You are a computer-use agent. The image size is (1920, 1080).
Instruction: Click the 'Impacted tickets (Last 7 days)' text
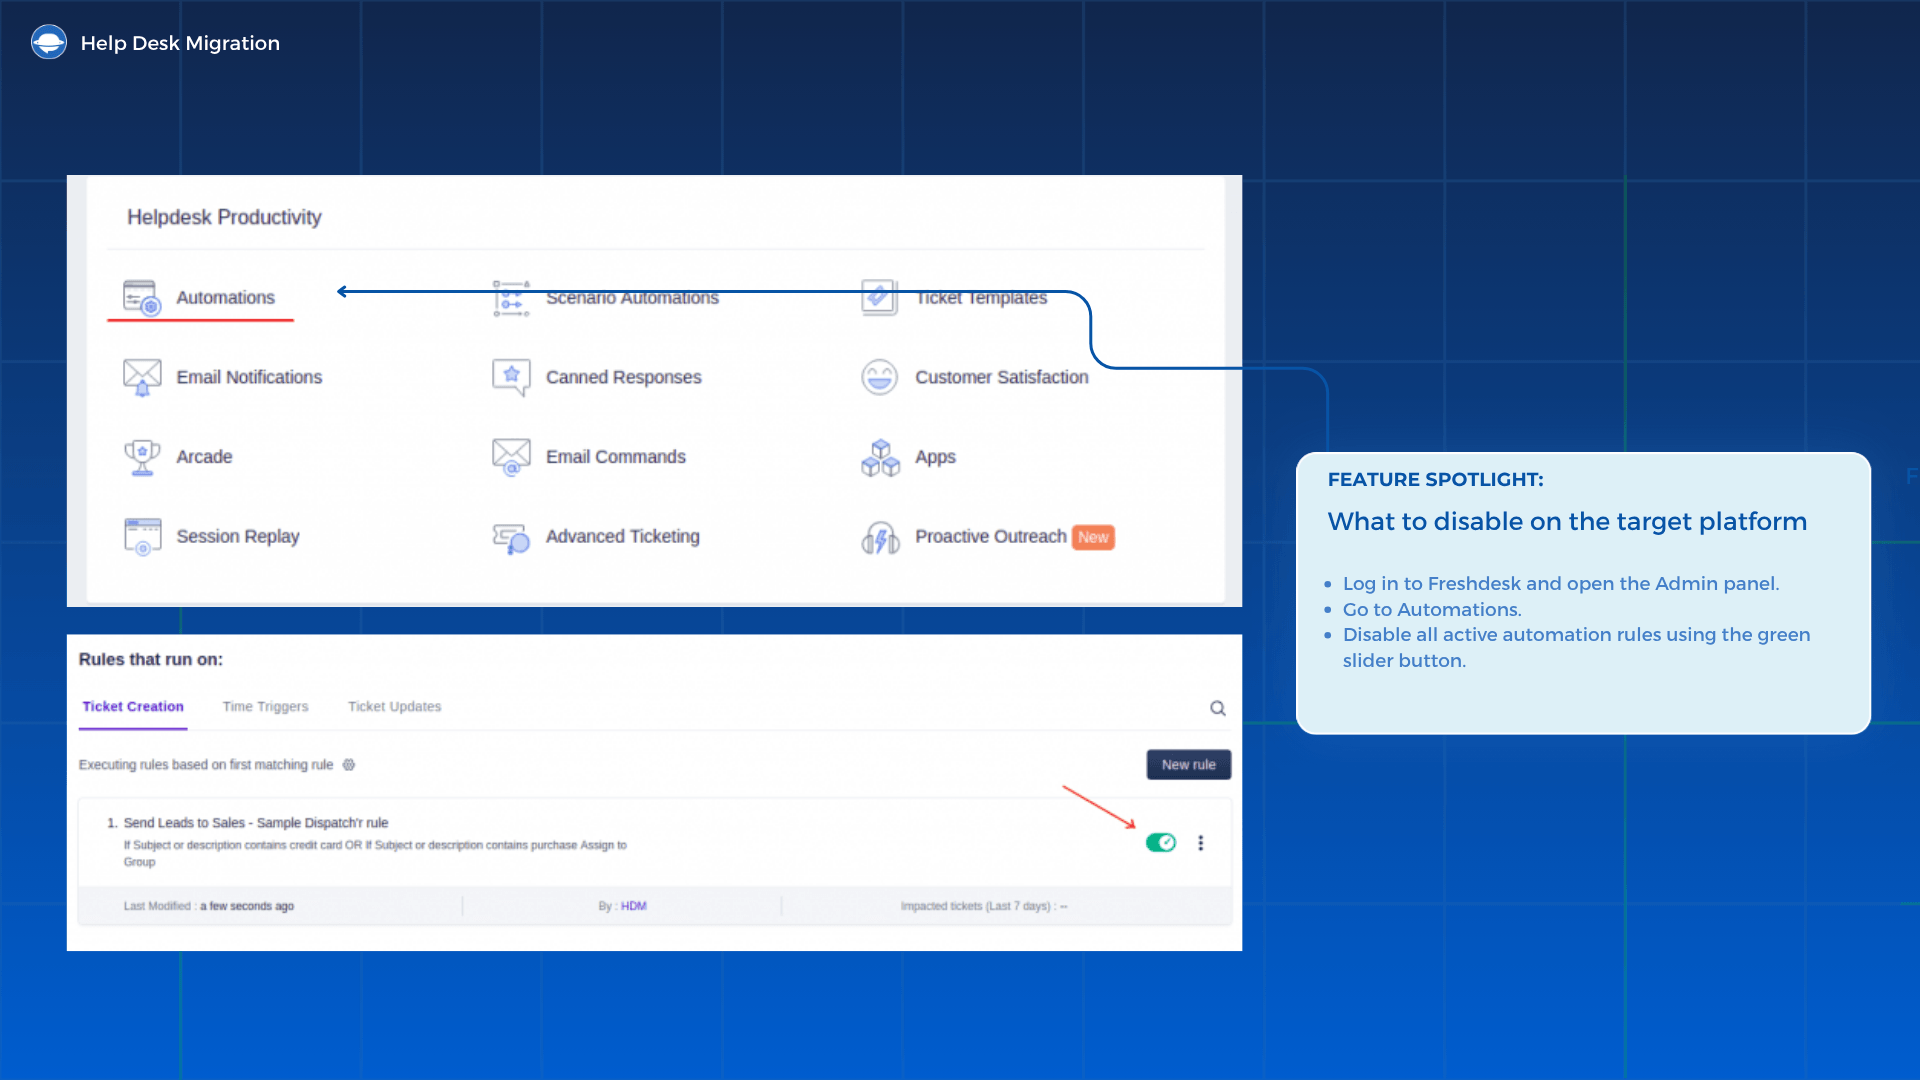coord(983,906)
